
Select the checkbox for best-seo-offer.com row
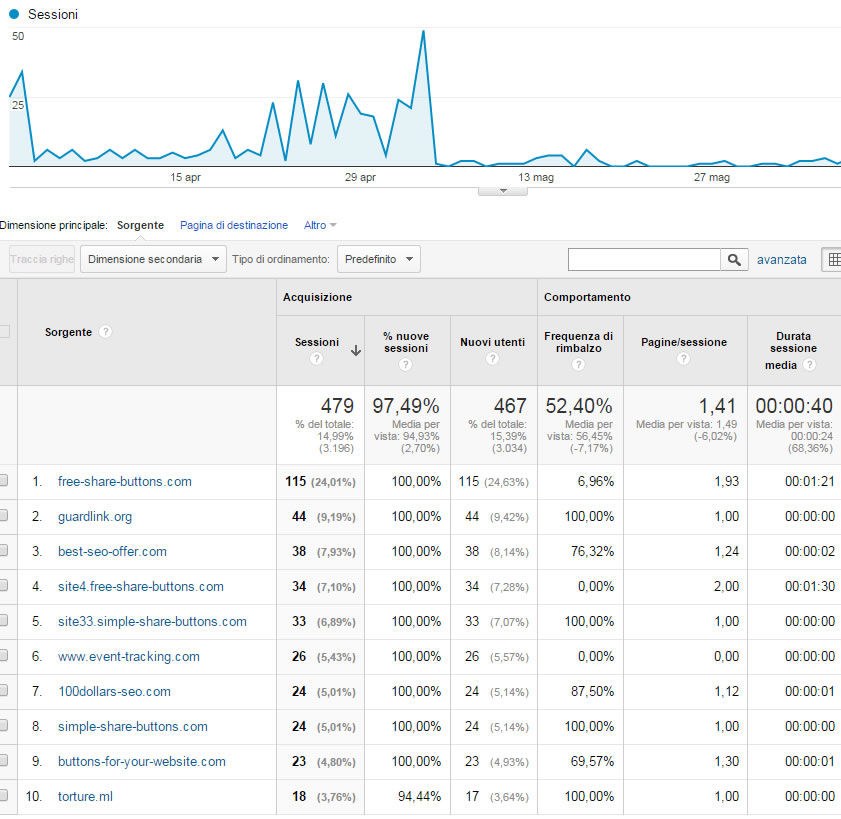3,550
